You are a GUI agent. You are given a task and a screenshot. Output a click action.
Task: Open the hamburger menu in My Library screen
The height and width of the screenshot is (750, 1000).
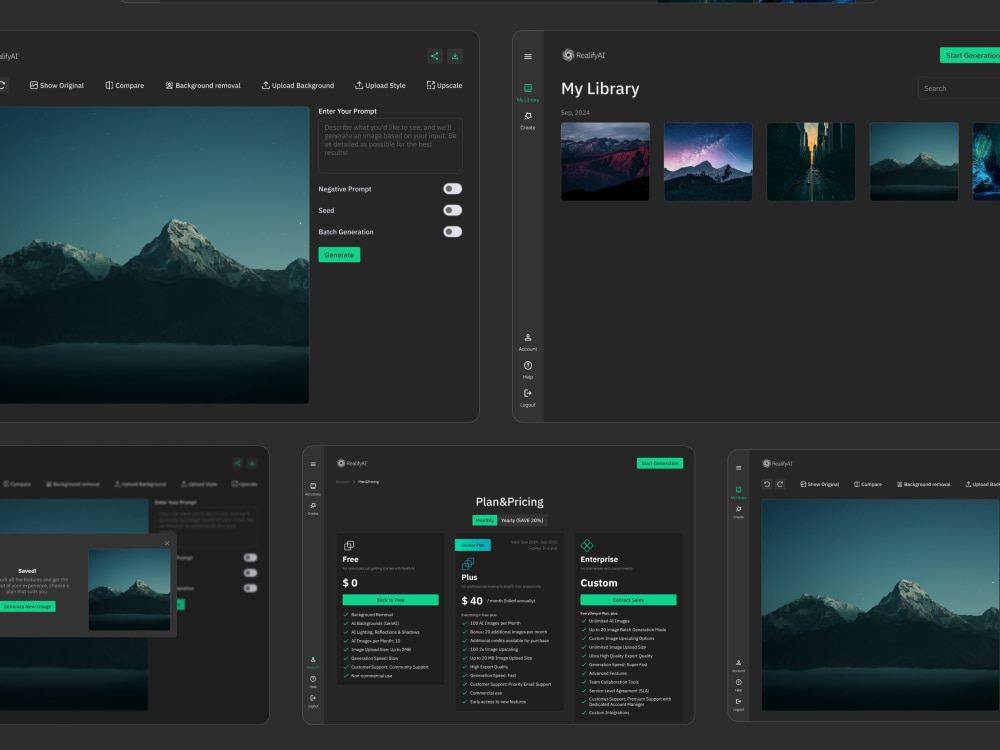[x=528, y=57]
